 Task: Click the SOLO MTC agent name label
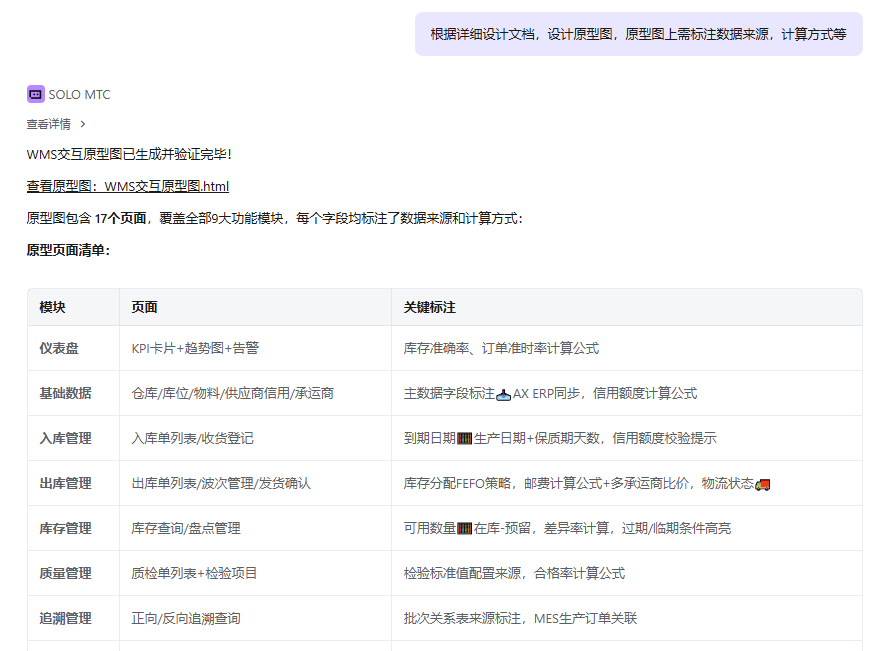click(80, 95)
